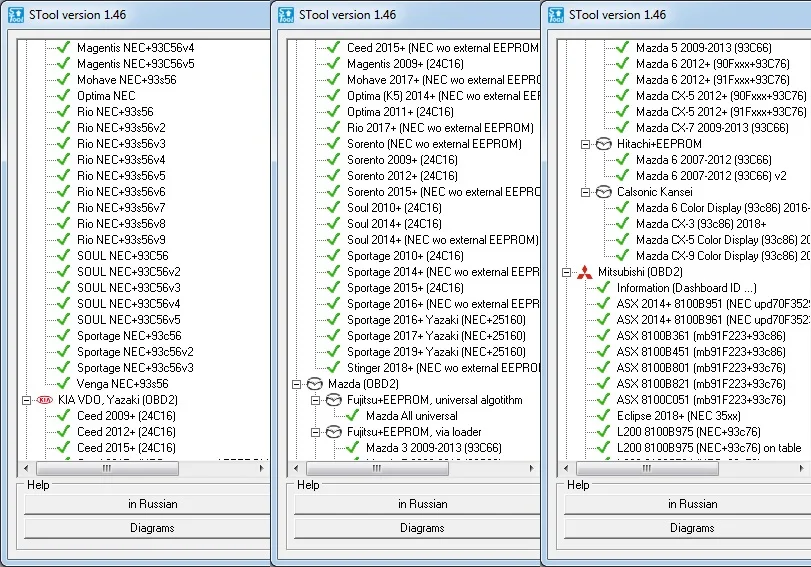Click the Mitsubishi logo icon in the tree
The width and height of the screenshot is (811, 567).
pyautogui.click(x=585, y=272)
